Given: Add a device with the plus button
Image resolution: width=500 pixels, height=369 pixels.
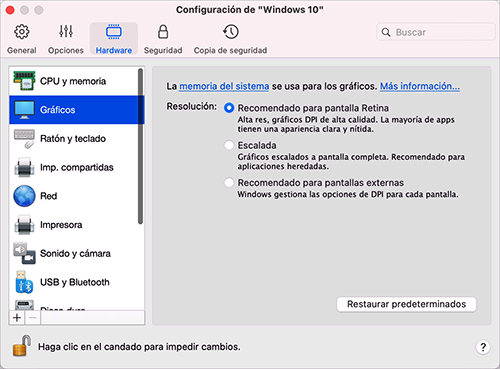Looking at the screenshot, I should coord(17,318).
